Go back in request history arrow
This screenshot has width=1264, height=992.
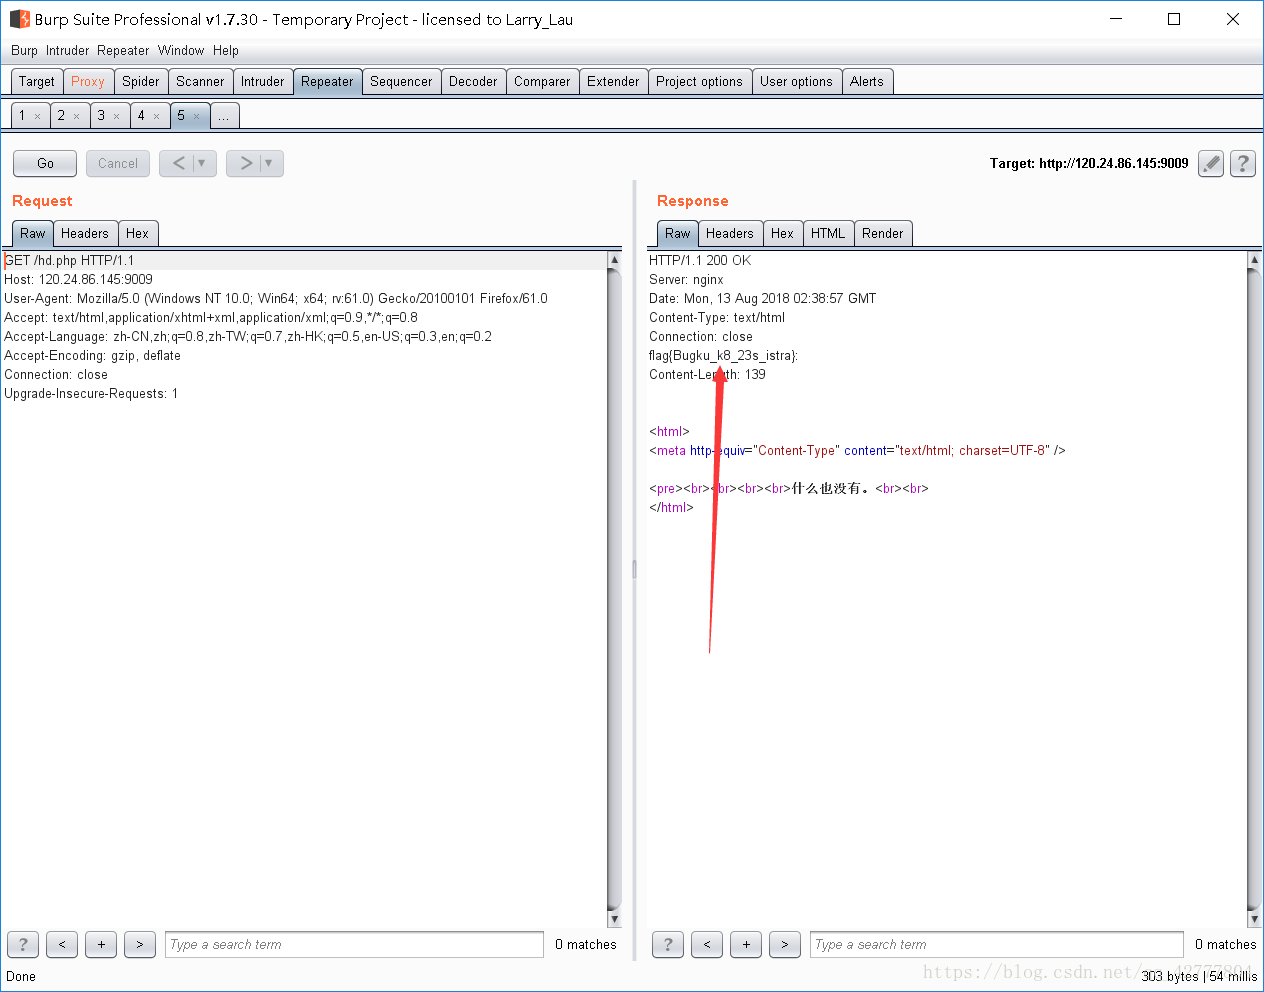178,163
